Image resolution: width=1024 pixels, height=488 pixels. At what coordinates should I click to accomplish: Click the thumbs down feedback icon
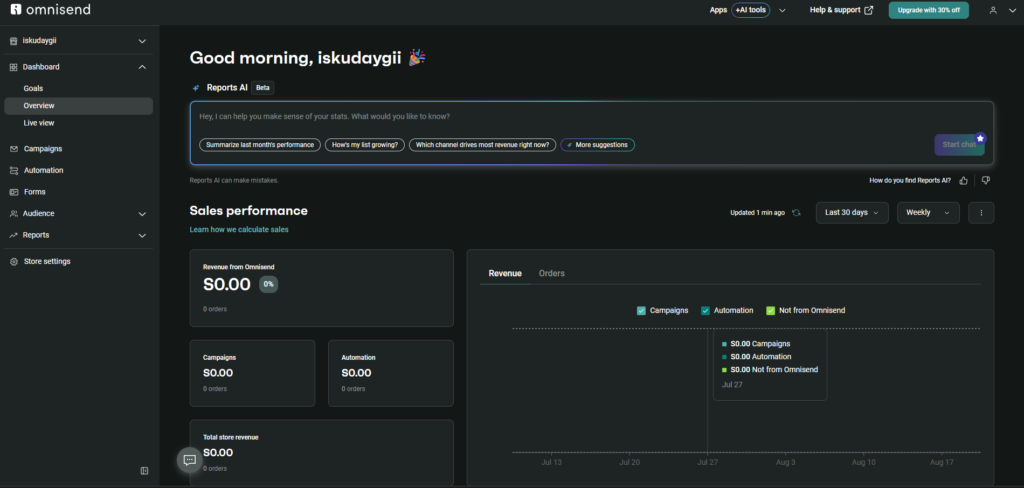click(985, 180)
